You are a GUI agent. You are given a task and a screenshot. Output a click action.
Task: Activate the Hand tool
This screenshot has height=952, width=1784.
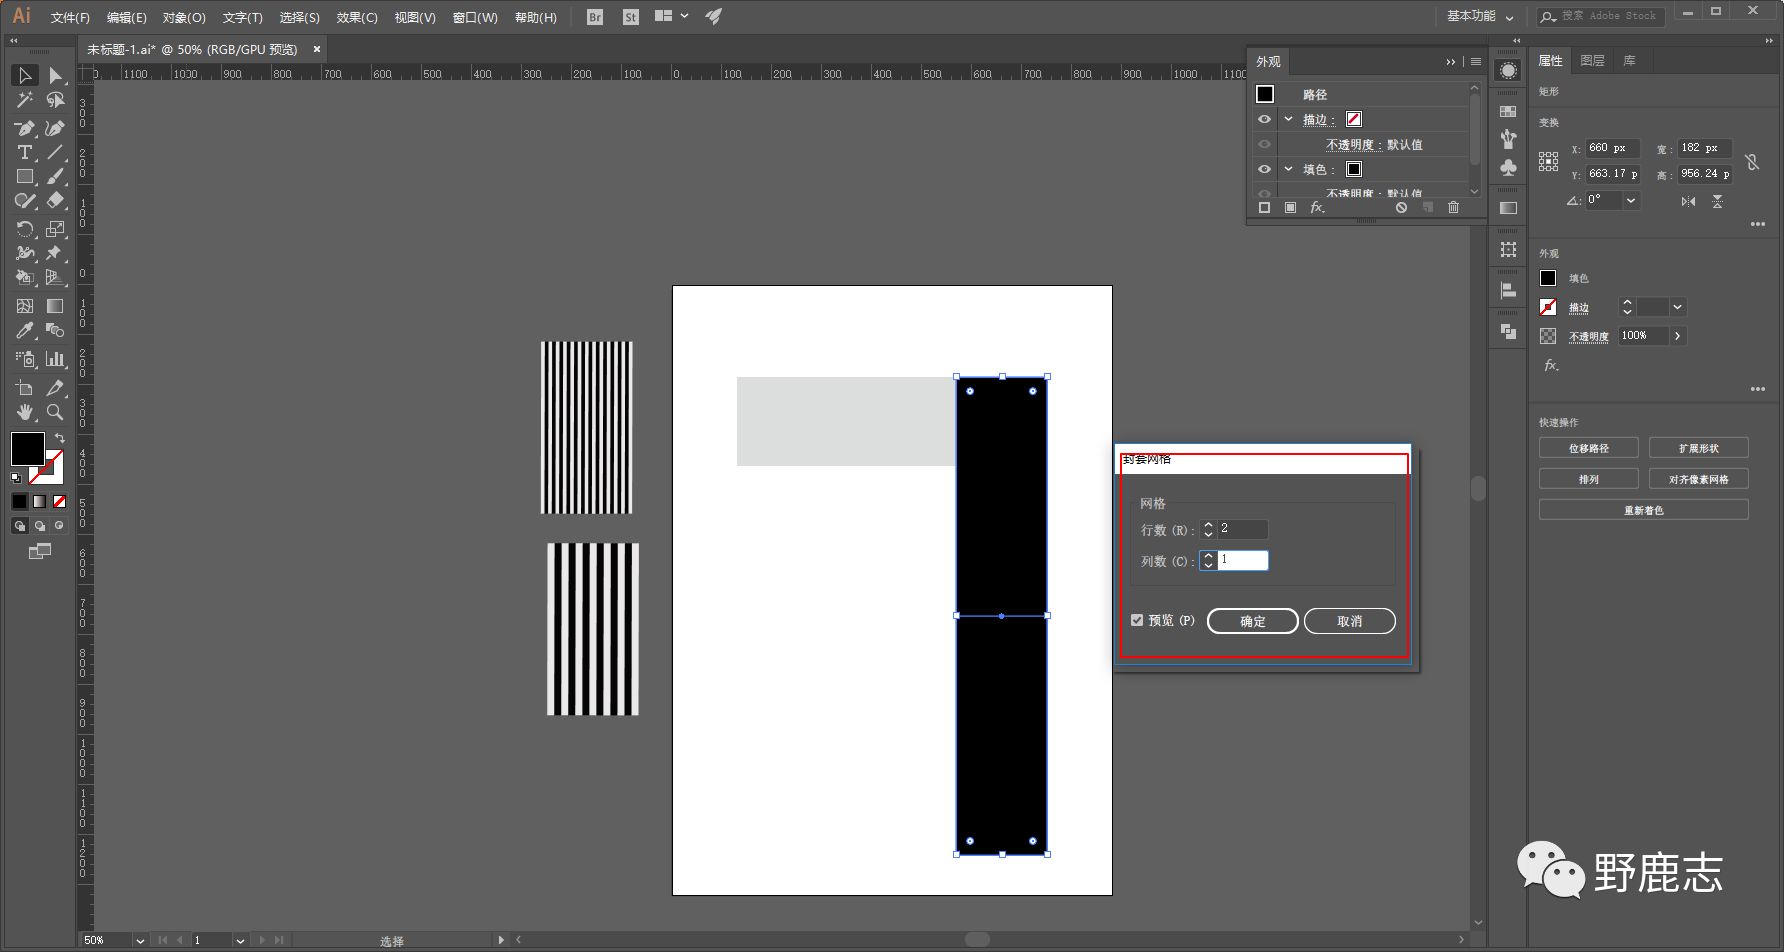point(25,412)
